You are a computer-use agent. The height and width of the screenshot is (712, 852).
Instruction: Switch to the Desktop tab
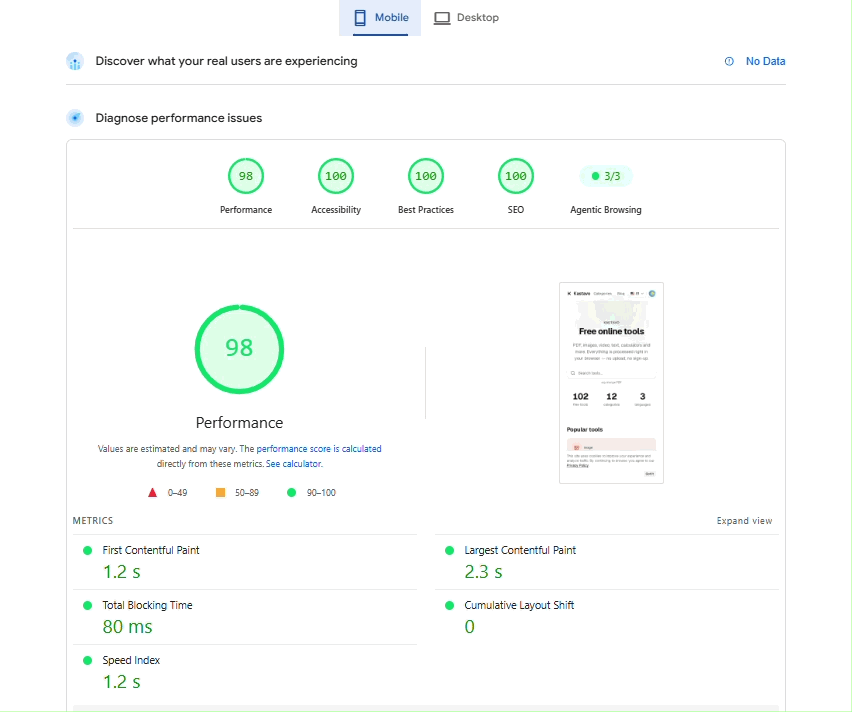pos(466,17)
